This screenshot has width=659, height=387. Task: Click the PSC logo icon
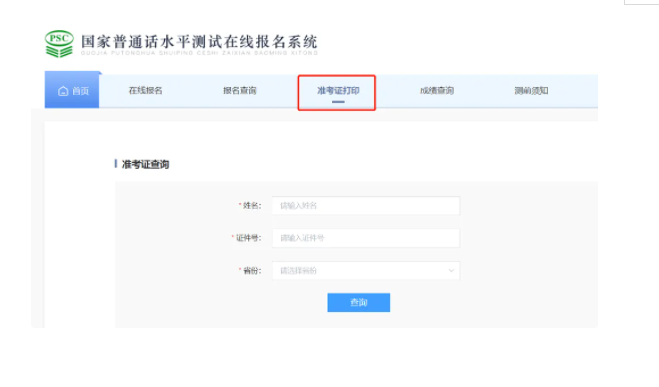tap(59, 43)
